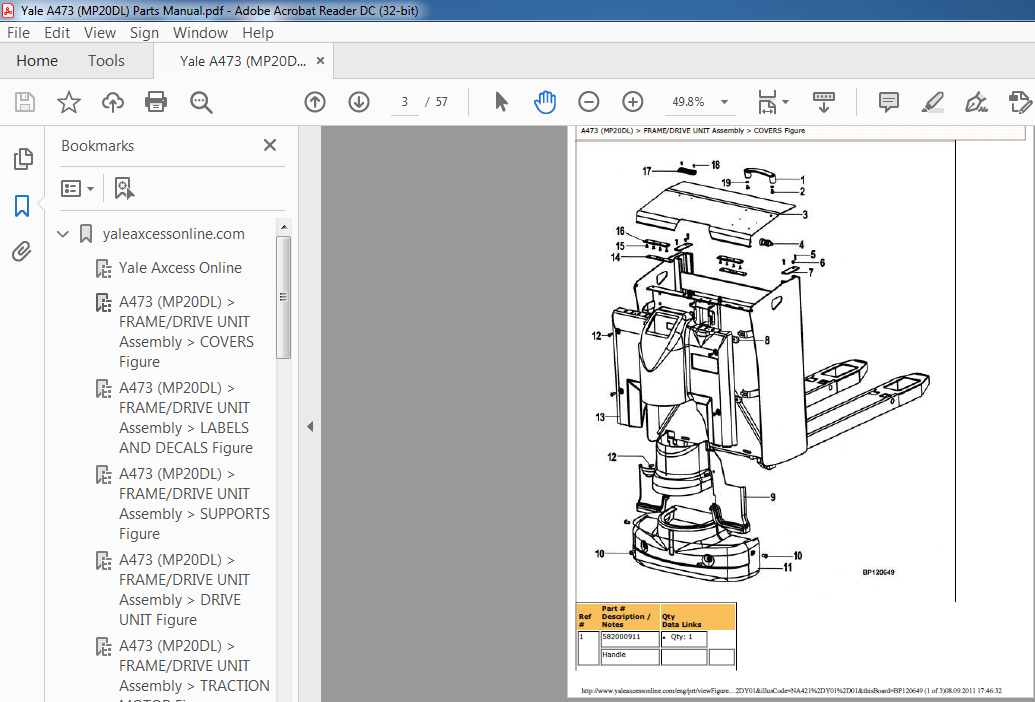This screenshot has width=1035, height=702.
Task: Click the 49.8% zoom value field
Action: point(688,102)
